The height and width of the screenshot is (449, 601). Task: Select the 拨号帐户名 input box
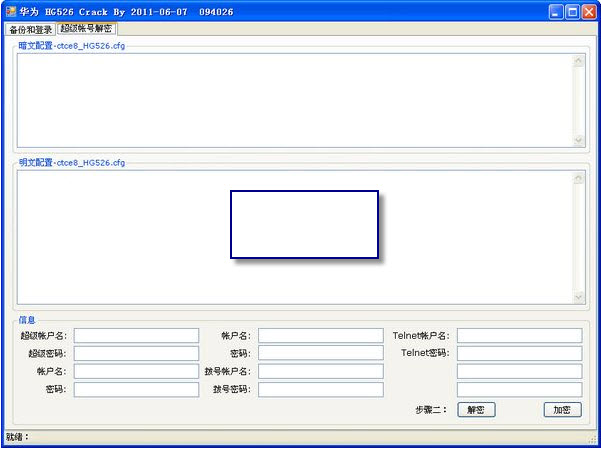tap(321, 371)
